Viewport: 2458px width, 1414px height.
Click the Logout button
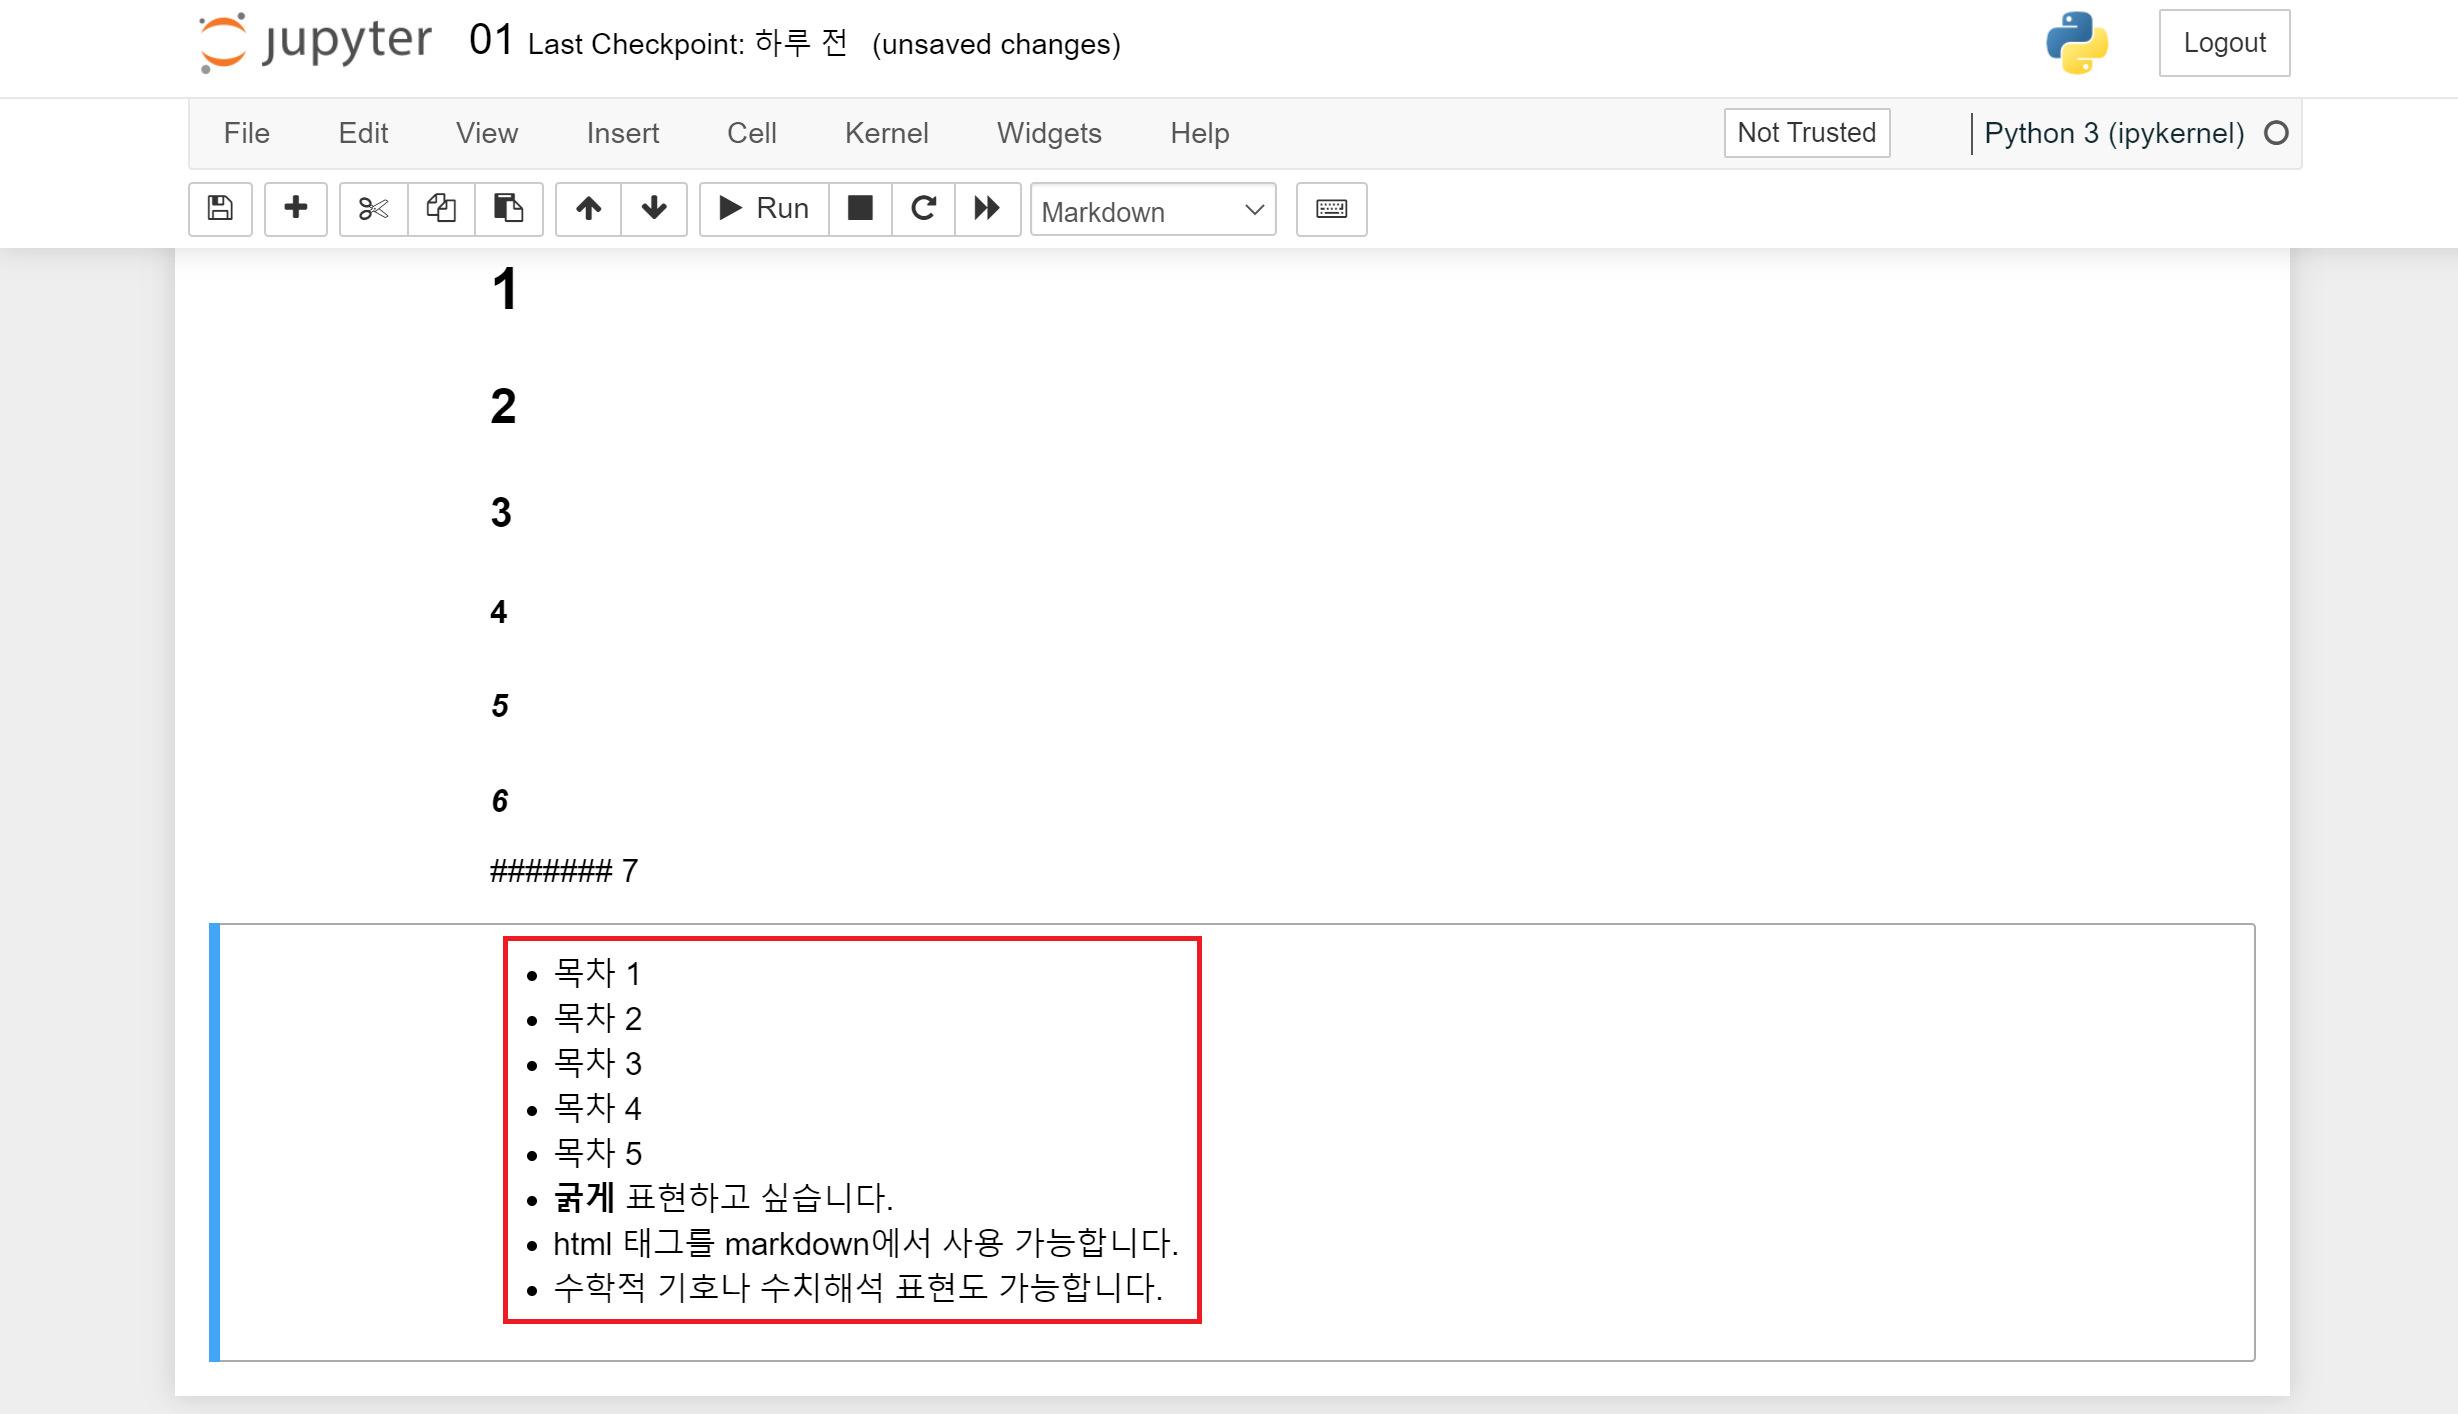pos(2224,43)
